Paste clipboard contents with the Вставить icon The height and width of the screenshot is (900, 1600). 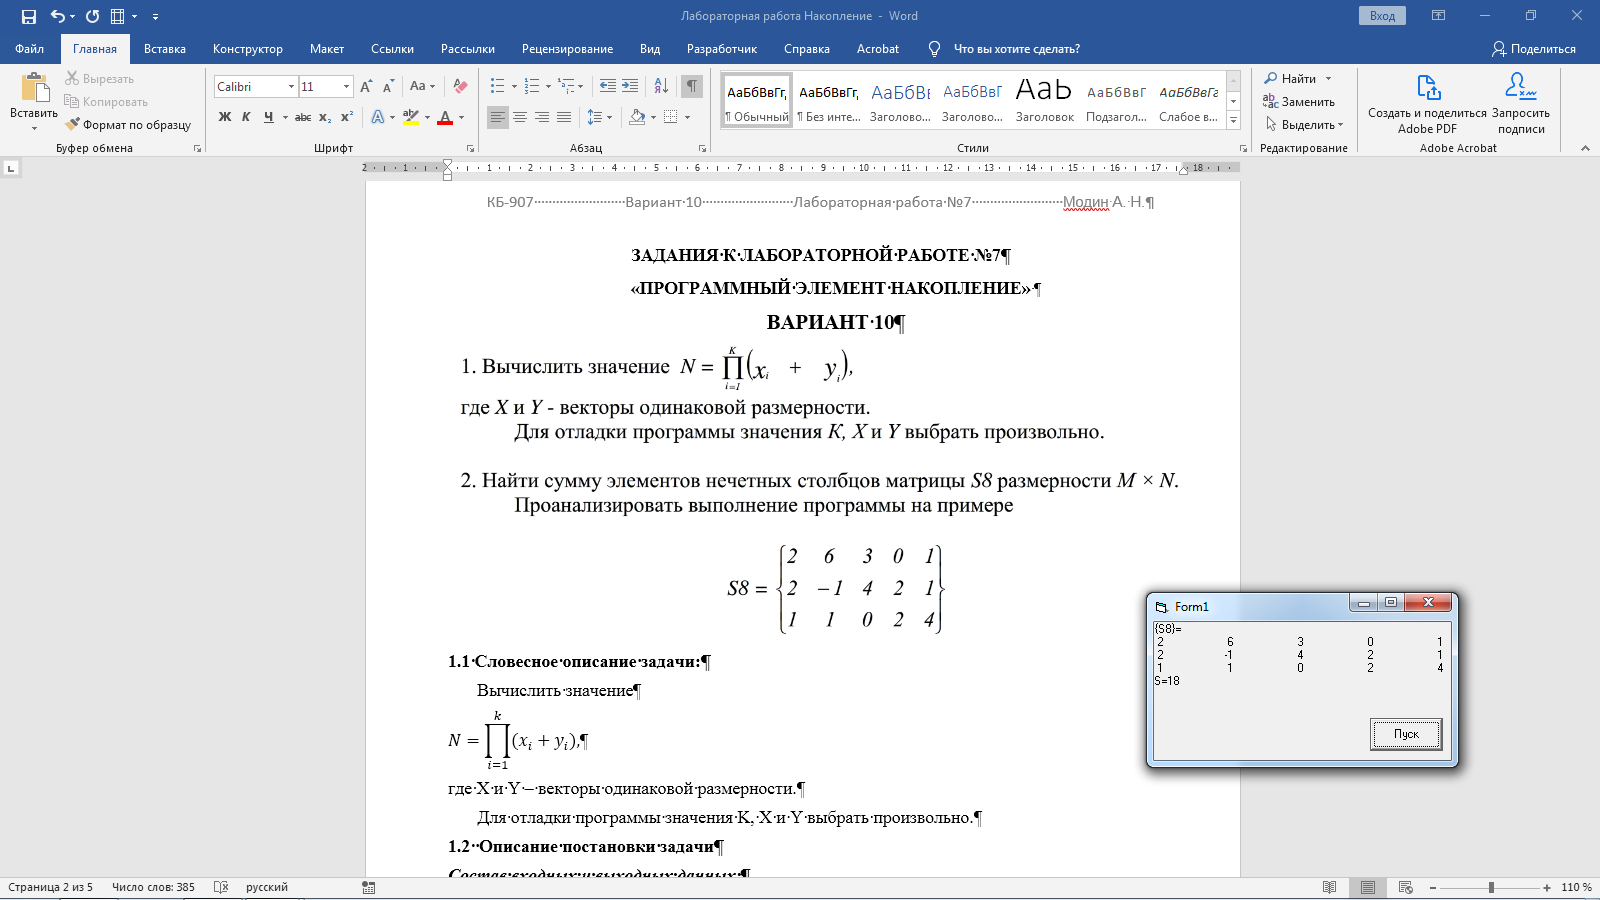point(34,89)
